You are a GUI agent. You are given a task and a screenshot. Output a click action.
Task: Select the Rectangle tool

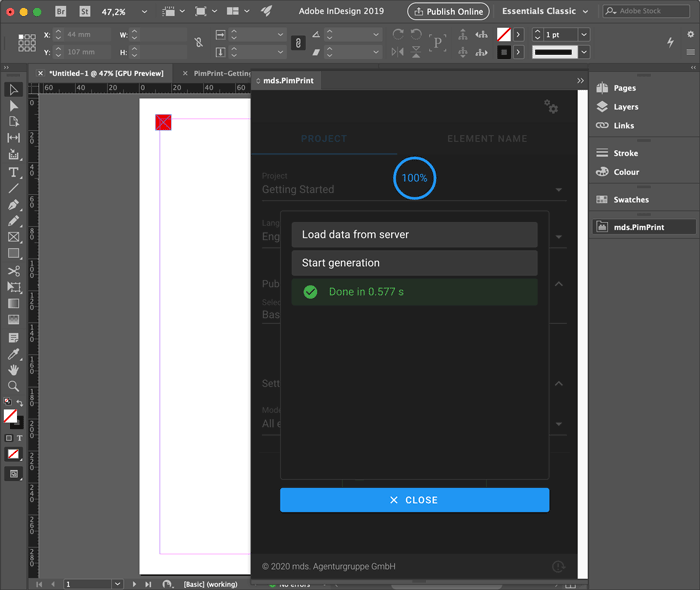point(13,253)
